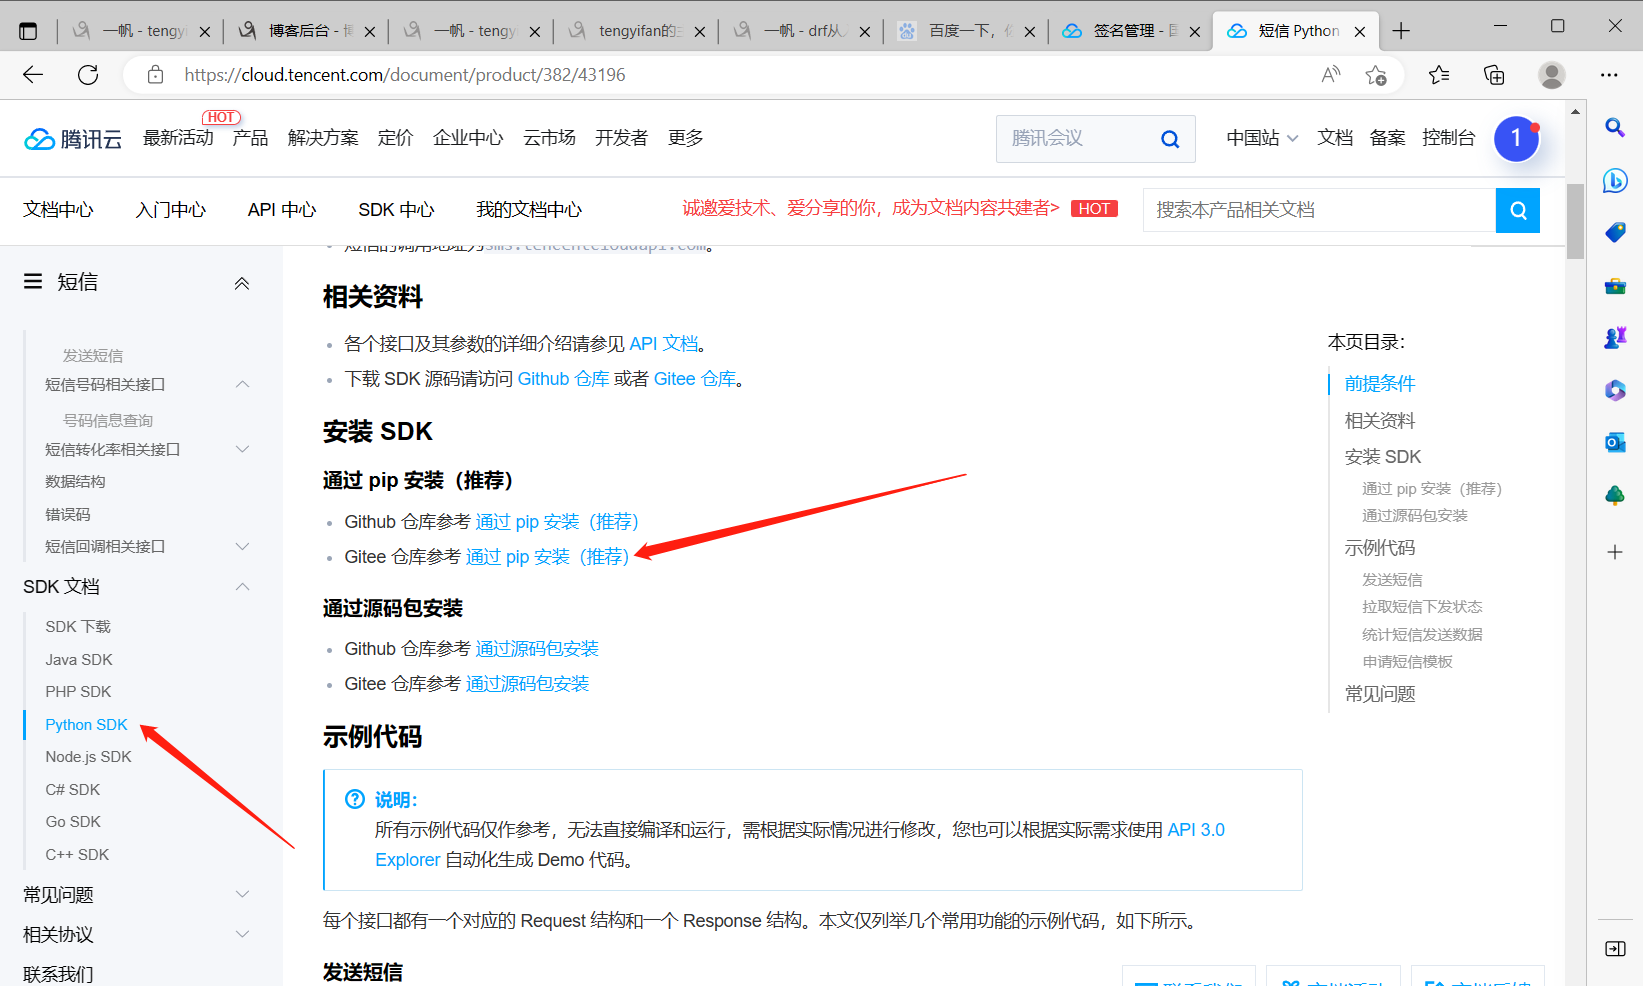Image resolution: width=1643 pixels, height=986 pixels.
Task: Open the API 3.0 Explorer link
Action: pos(1196,830)
